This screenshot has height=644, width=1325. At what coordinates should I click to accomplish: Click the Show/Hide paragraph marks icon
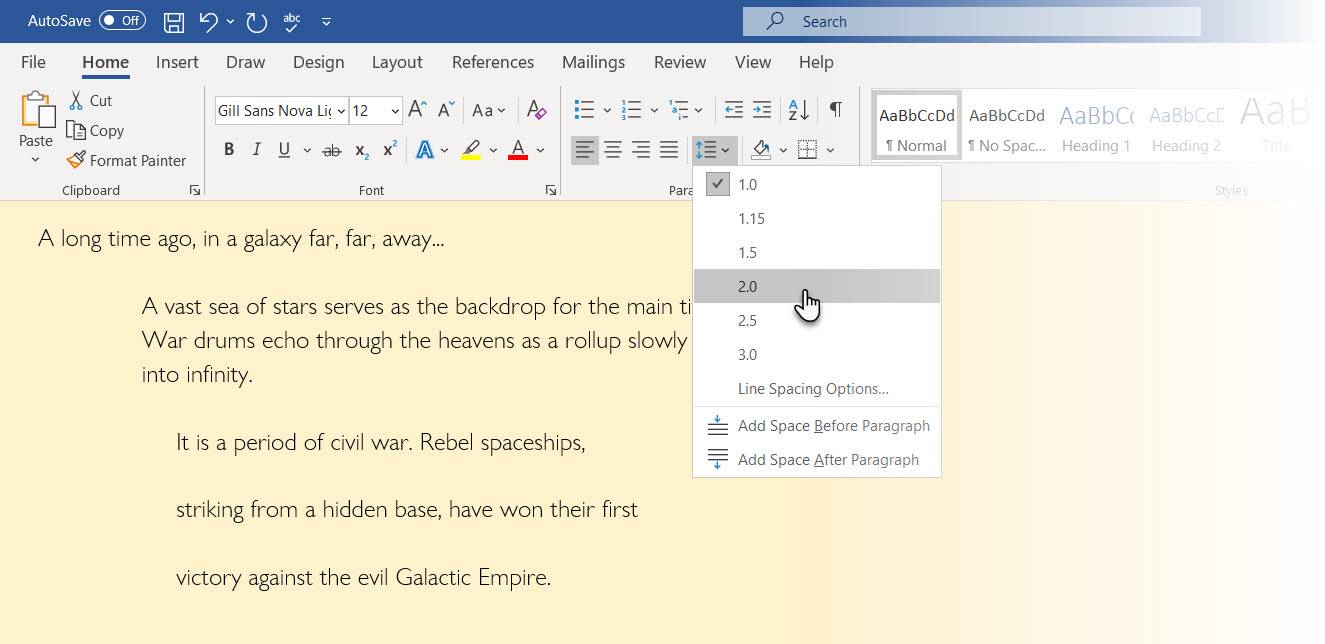(835, 109)
